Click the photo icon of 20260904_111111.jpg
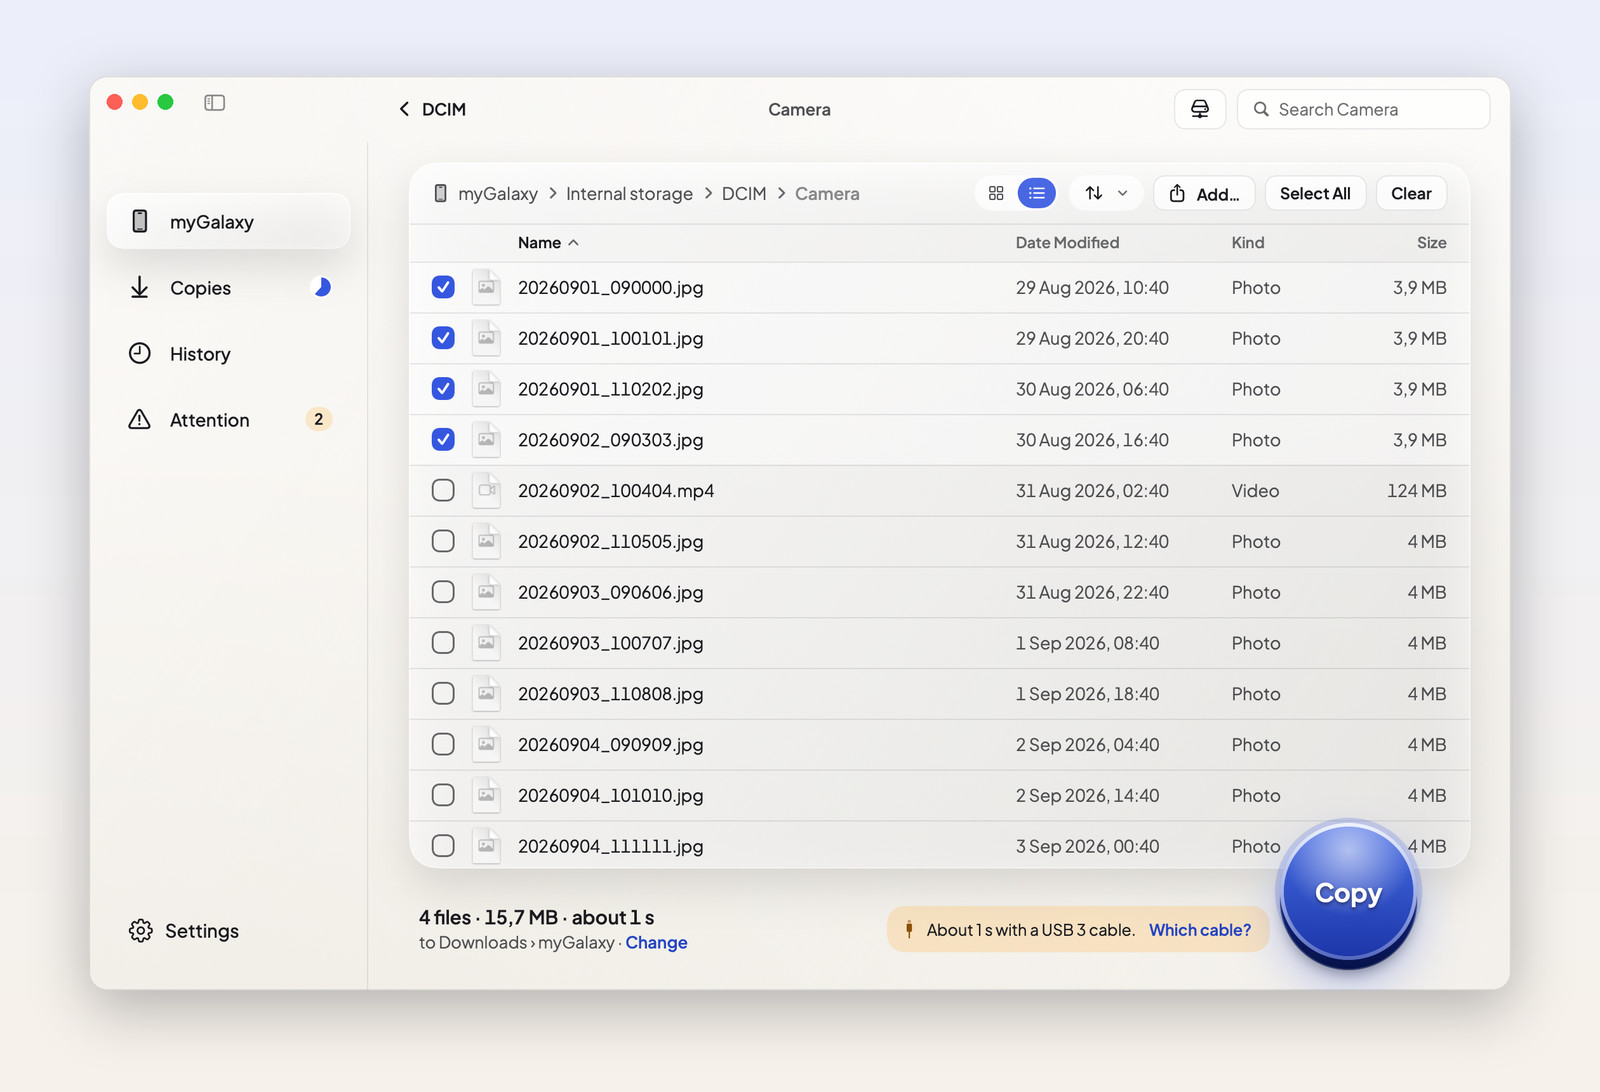The height and width of the screenshot is (1092, 1600). [486, 846]
